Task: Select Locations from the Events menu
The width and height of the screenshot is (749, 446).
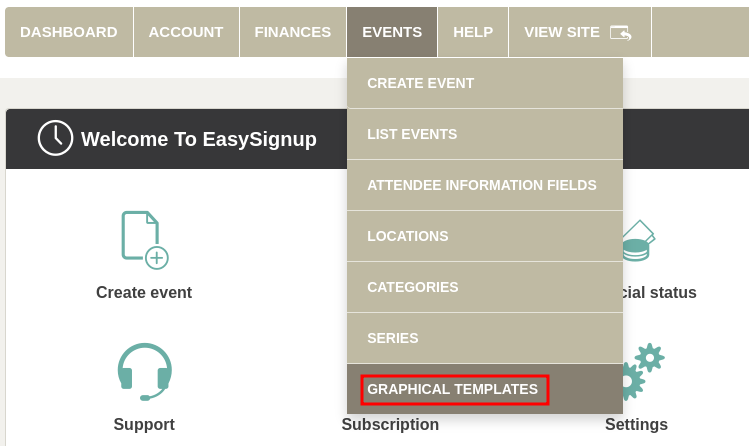Action: click(x=408, y=236)
